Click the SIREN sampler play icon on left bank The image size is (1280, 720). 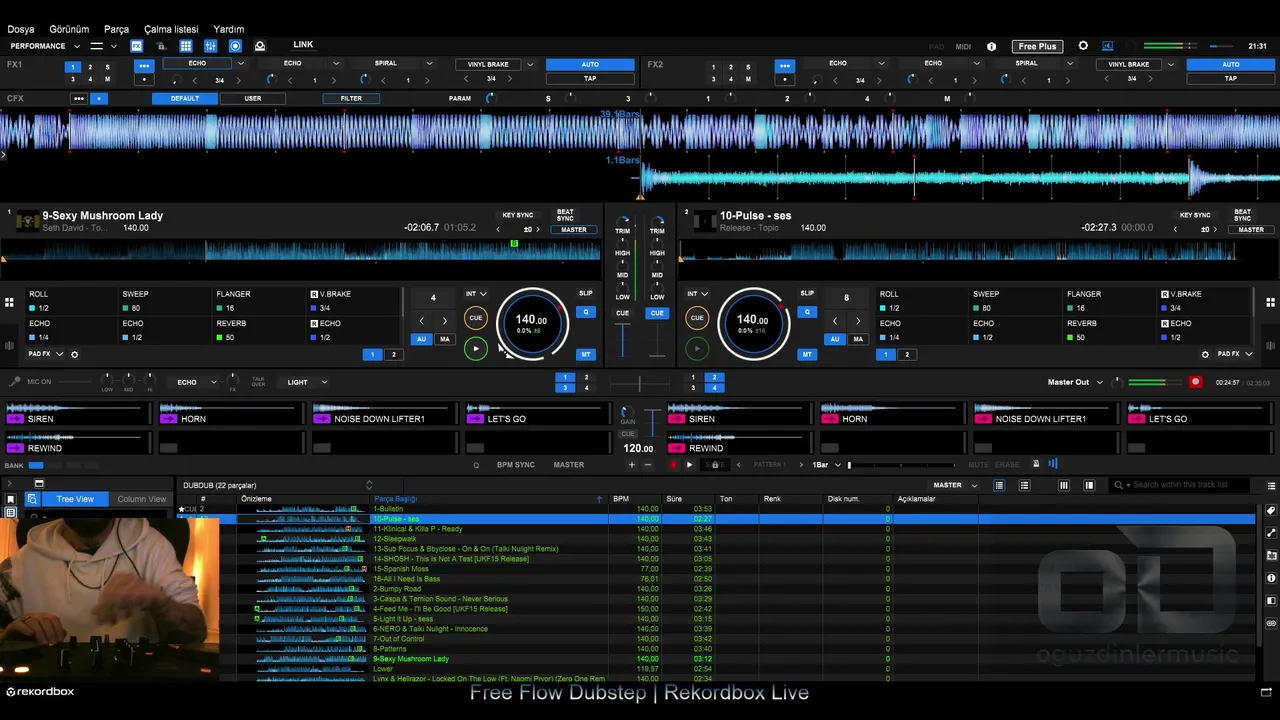pos(15,419)
